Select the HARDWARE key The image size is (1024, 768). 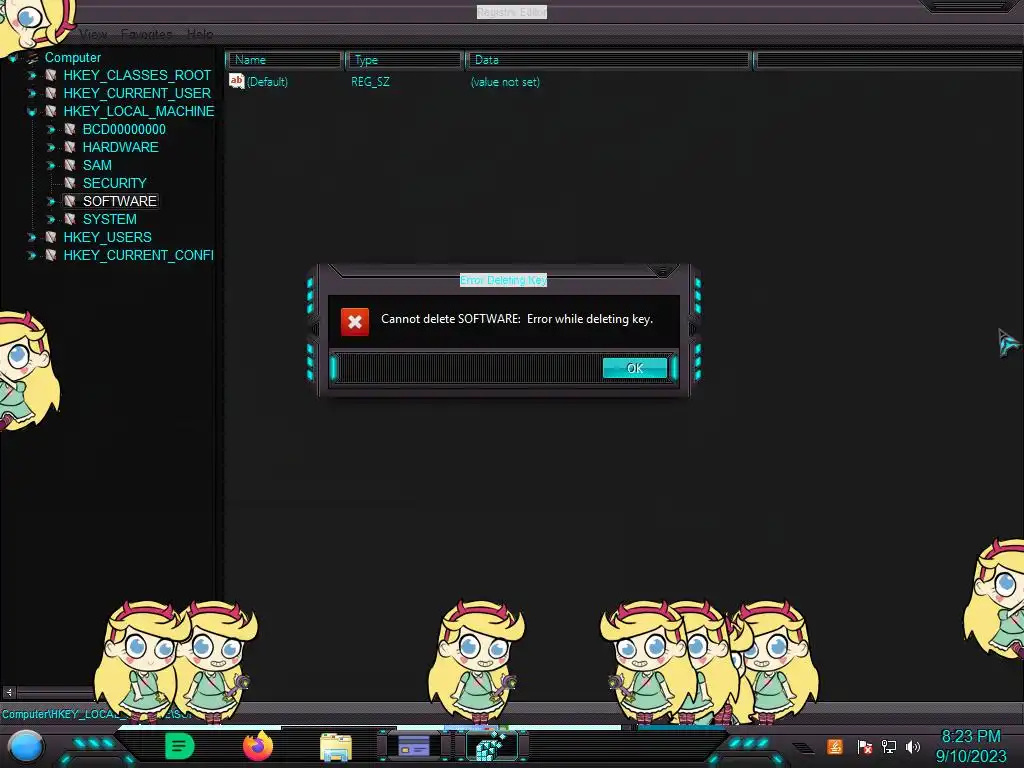[120, 148]
